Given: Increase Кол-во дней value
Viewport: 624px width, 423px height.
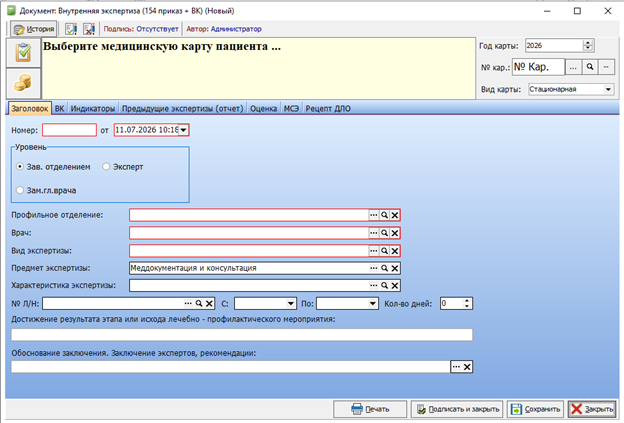Looking at the screenshot, I should (467, 301).
